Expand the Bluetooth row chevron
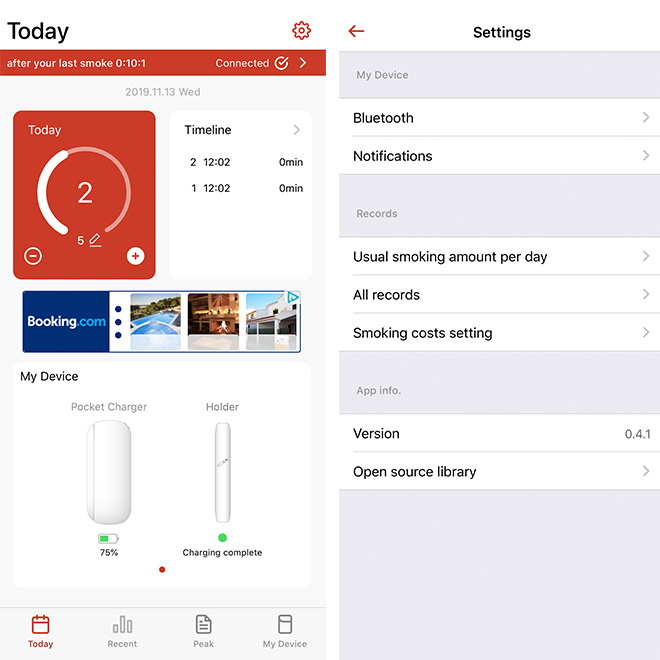The height and width of the screenshot is (660, 660). [x=646, y=117]
